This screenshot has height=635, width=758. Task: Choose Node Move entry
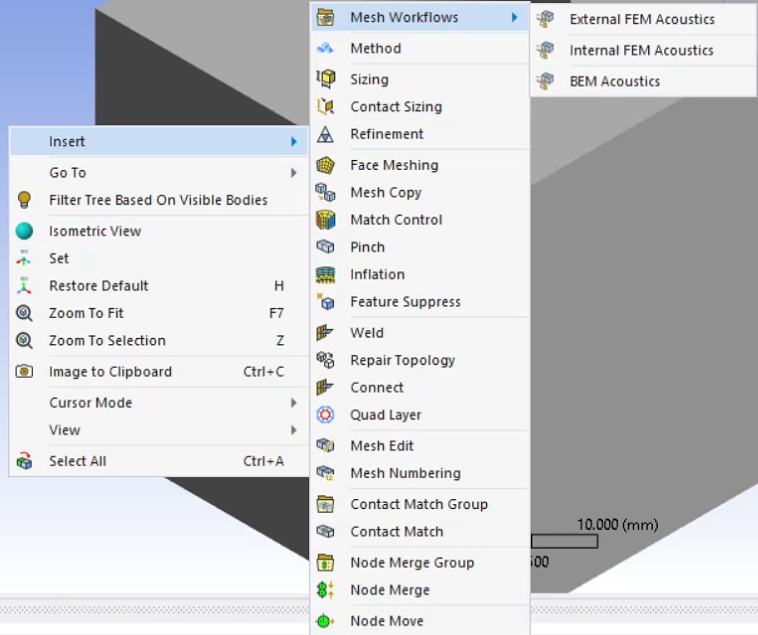(x=420, y=621)
